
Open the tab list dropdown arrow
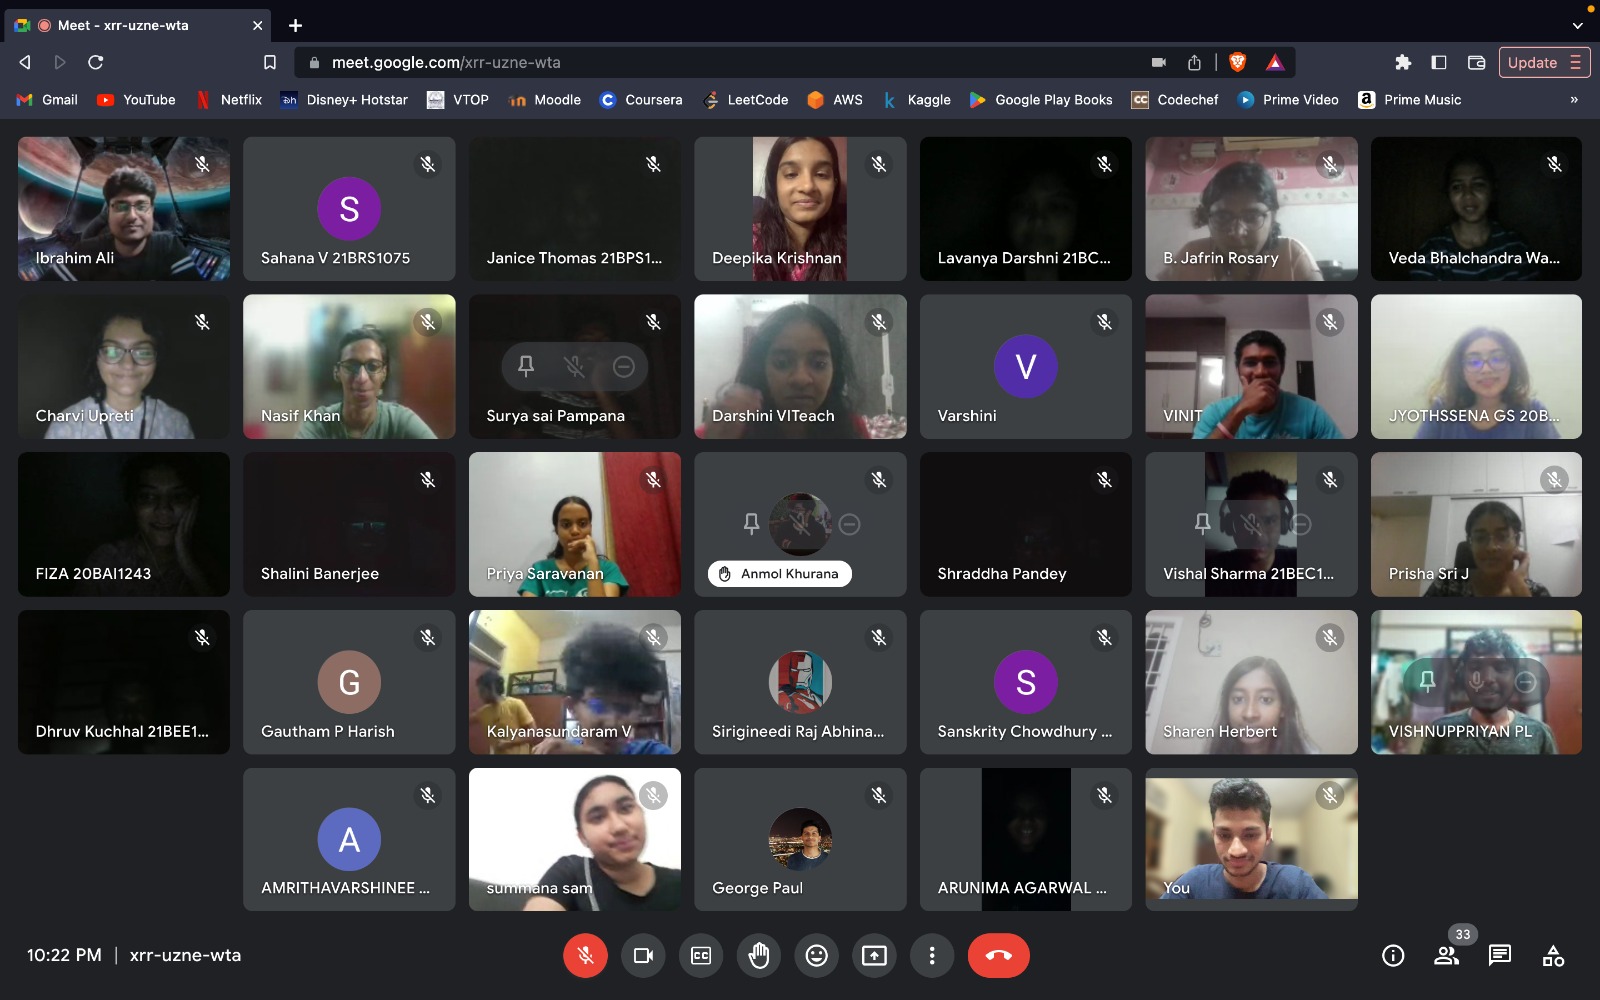(x=1577, y=26)
